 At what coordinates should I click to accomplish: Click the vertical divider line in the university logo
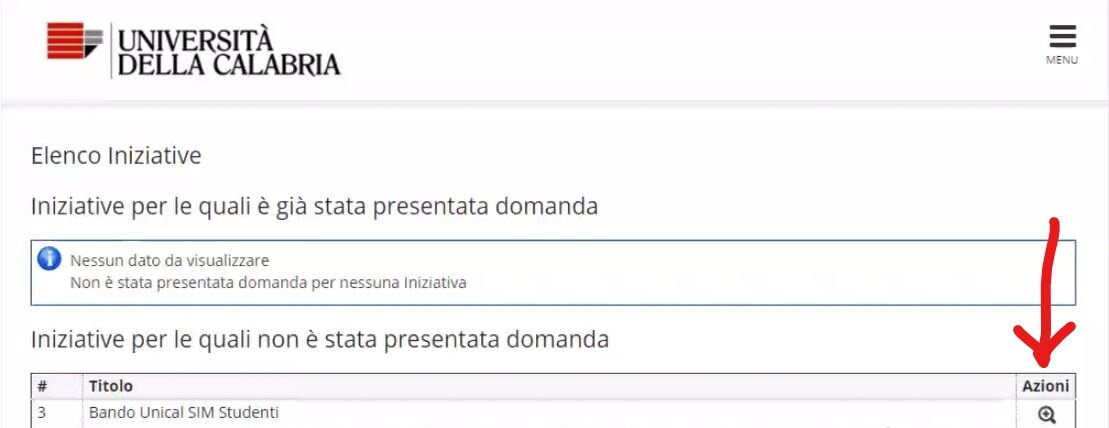(110, 50)
